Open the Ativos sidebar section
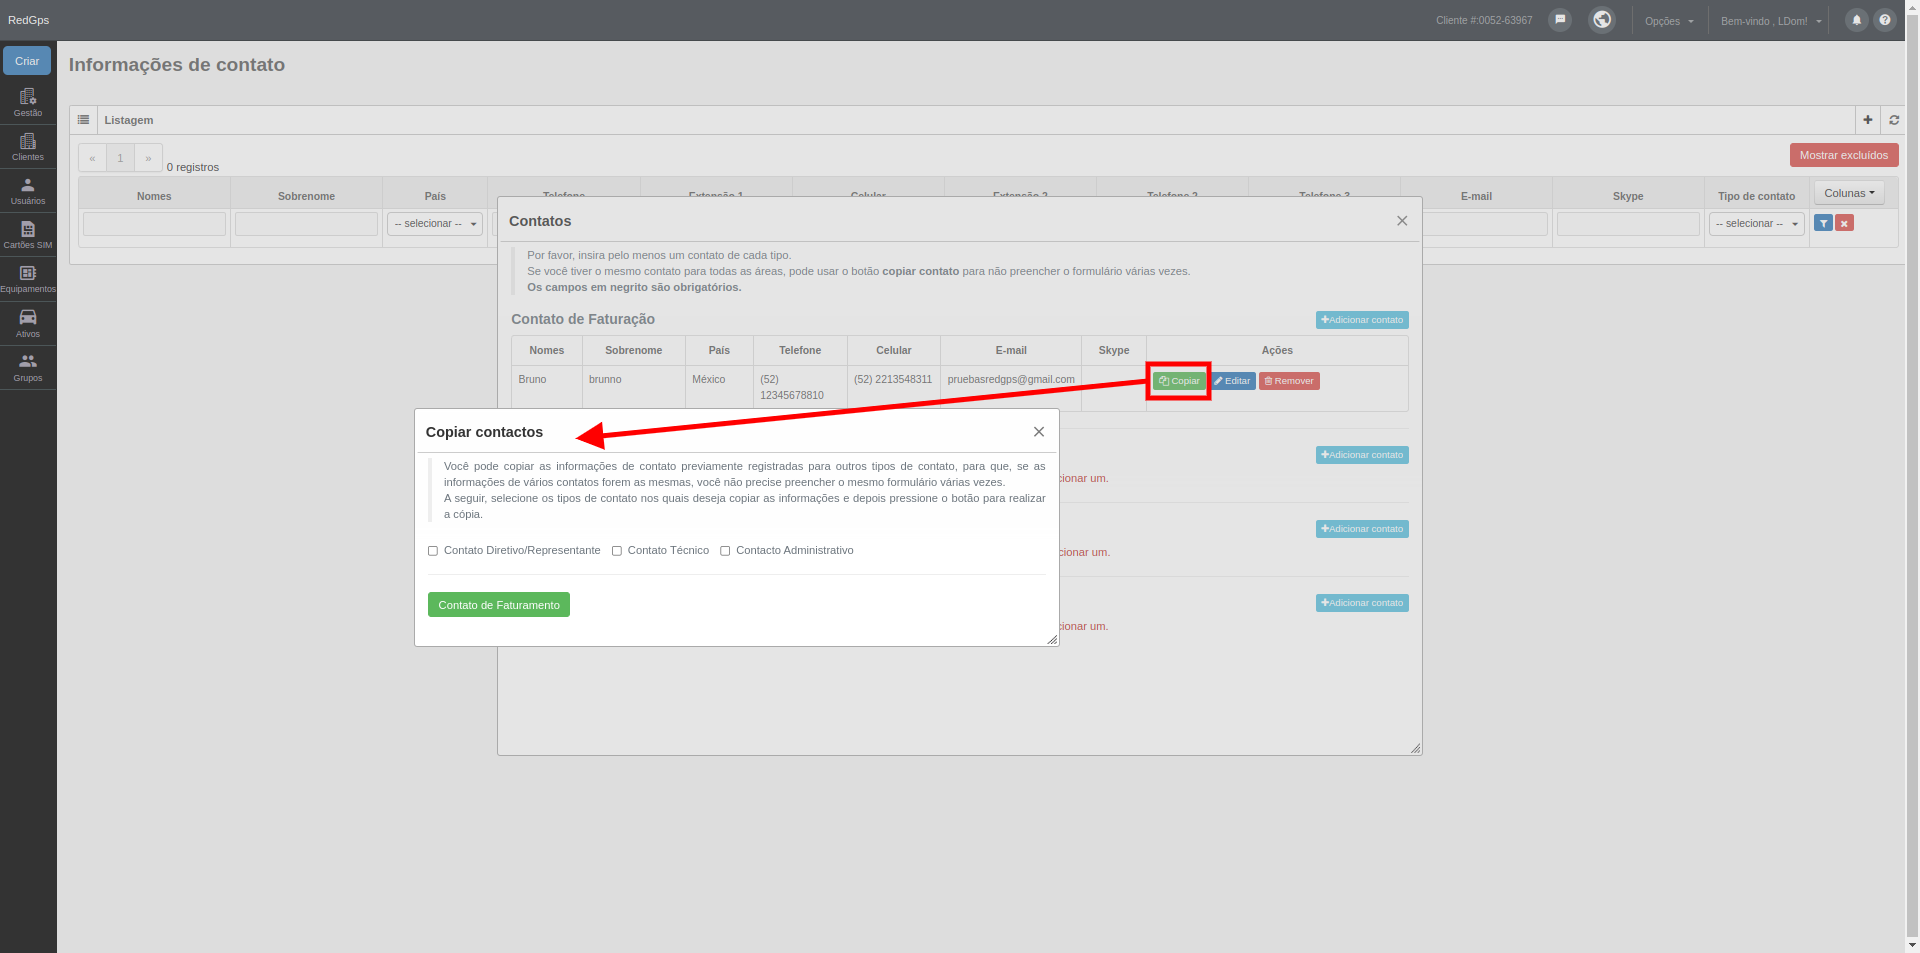The height and width of the screenshot is (953, 1920). coord(28,323)
